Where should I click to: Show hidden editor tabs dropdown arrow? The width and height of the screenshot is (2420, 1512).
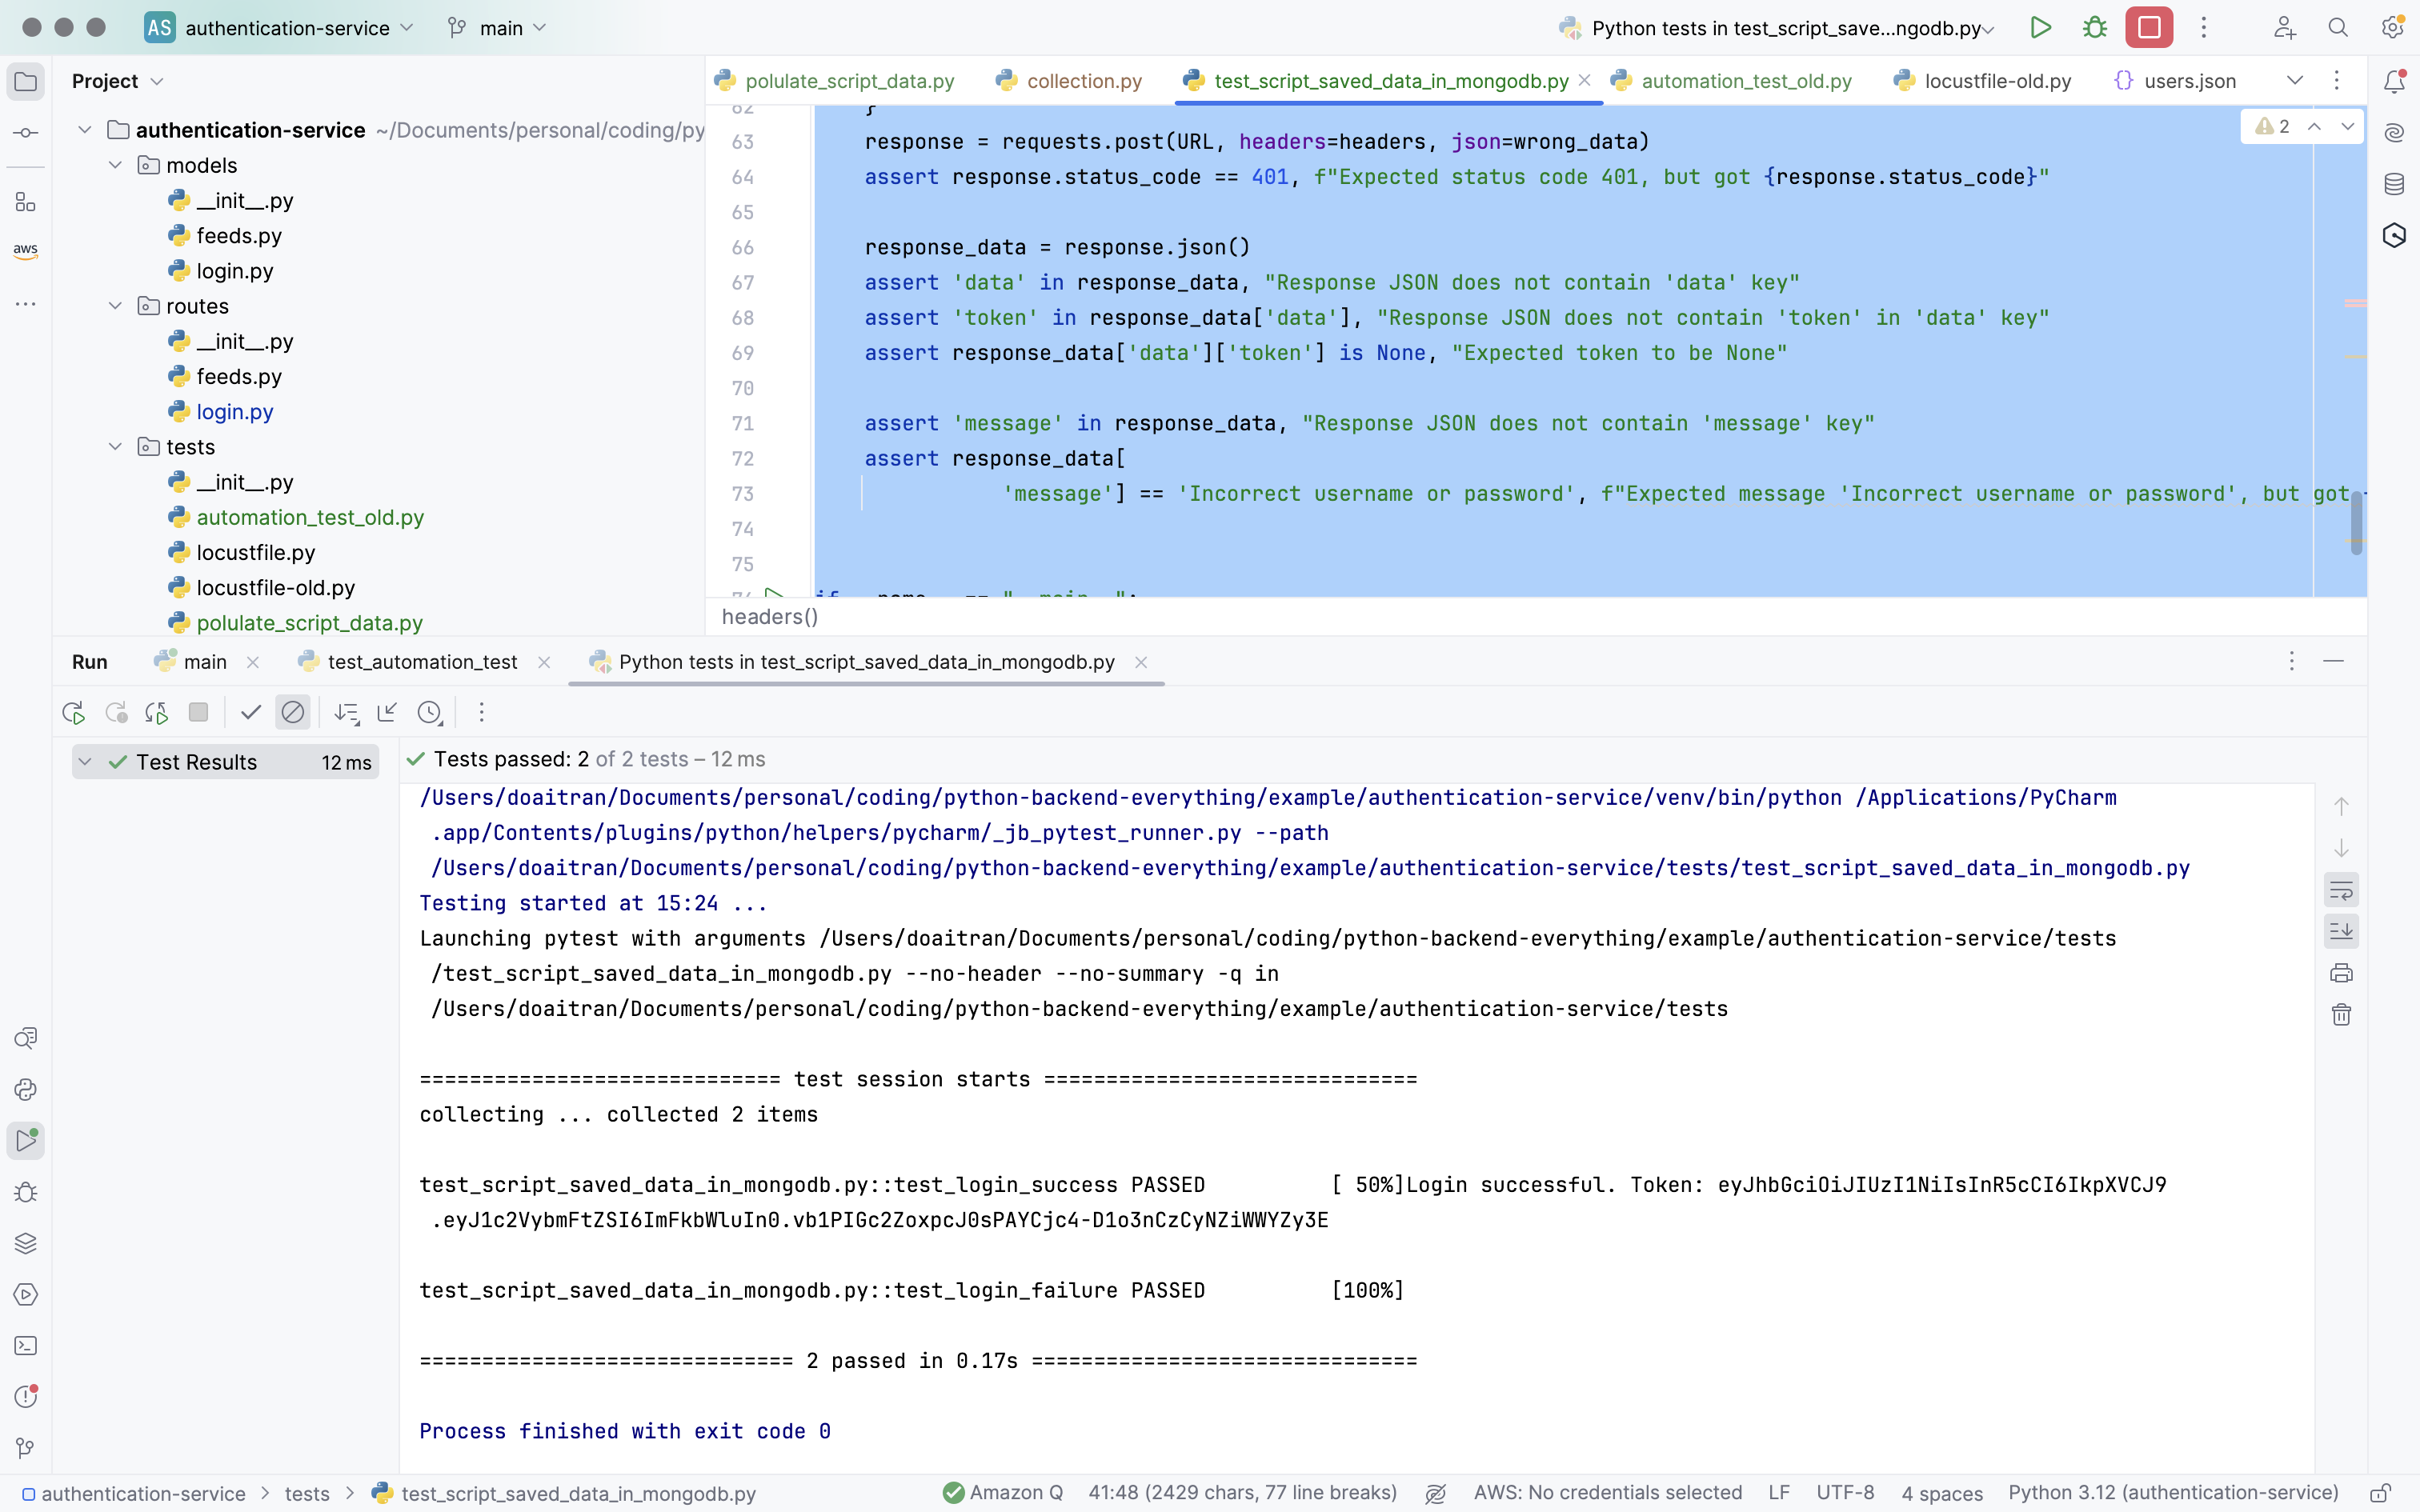click(2295, 81)
